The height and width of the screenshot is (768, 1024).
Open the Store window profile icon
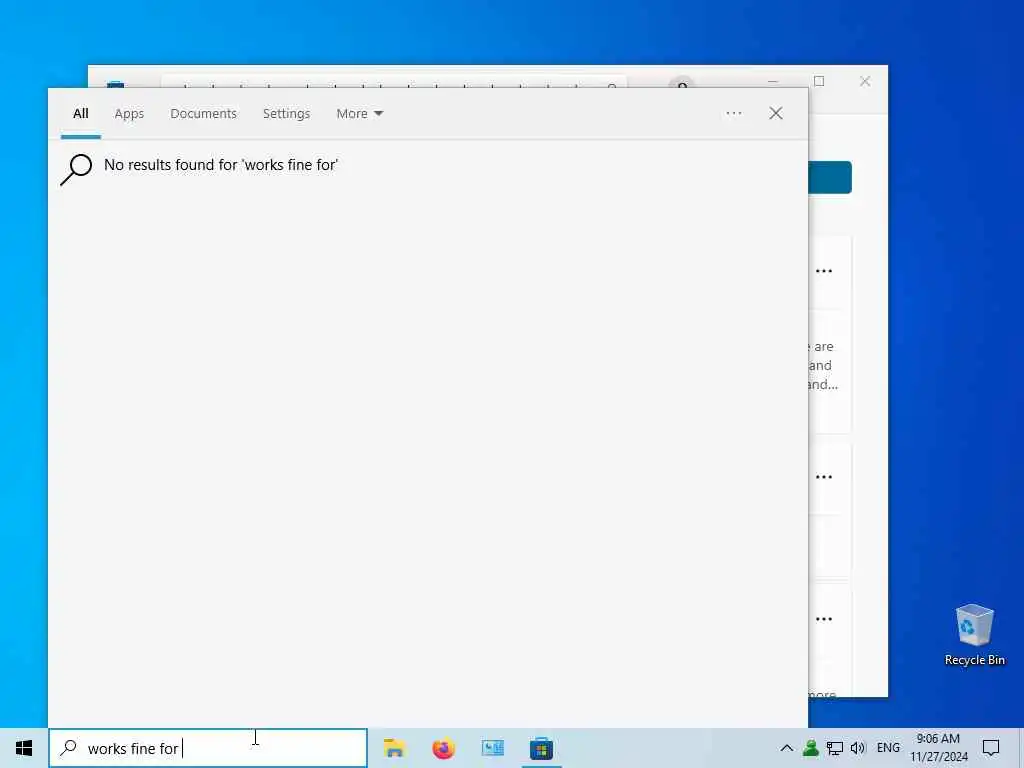tap(682, 84)
